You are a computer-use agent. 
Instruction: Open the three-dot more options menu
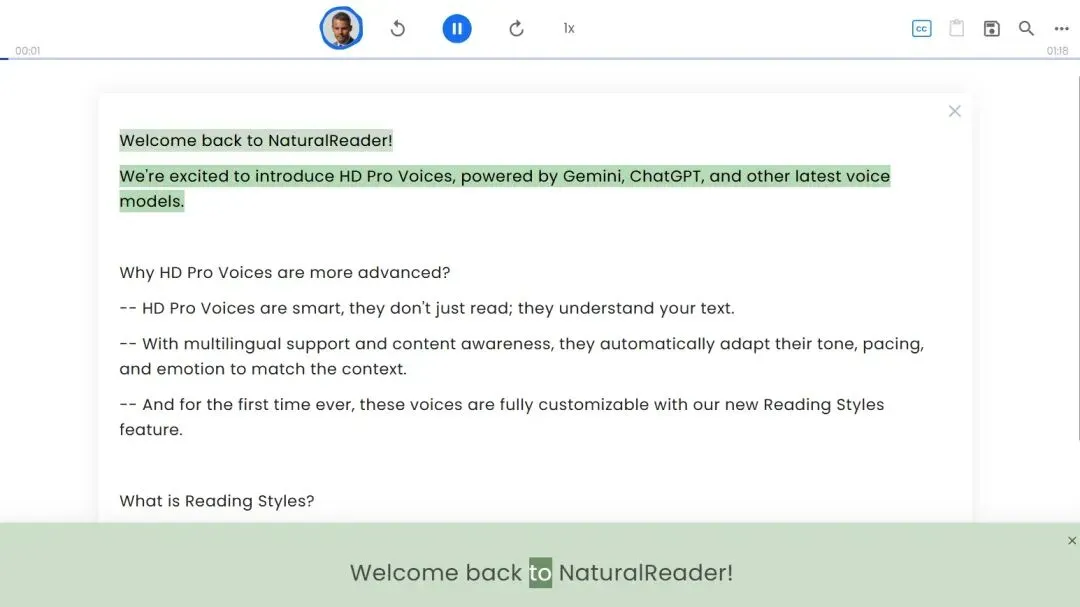tap(1061, 28)
